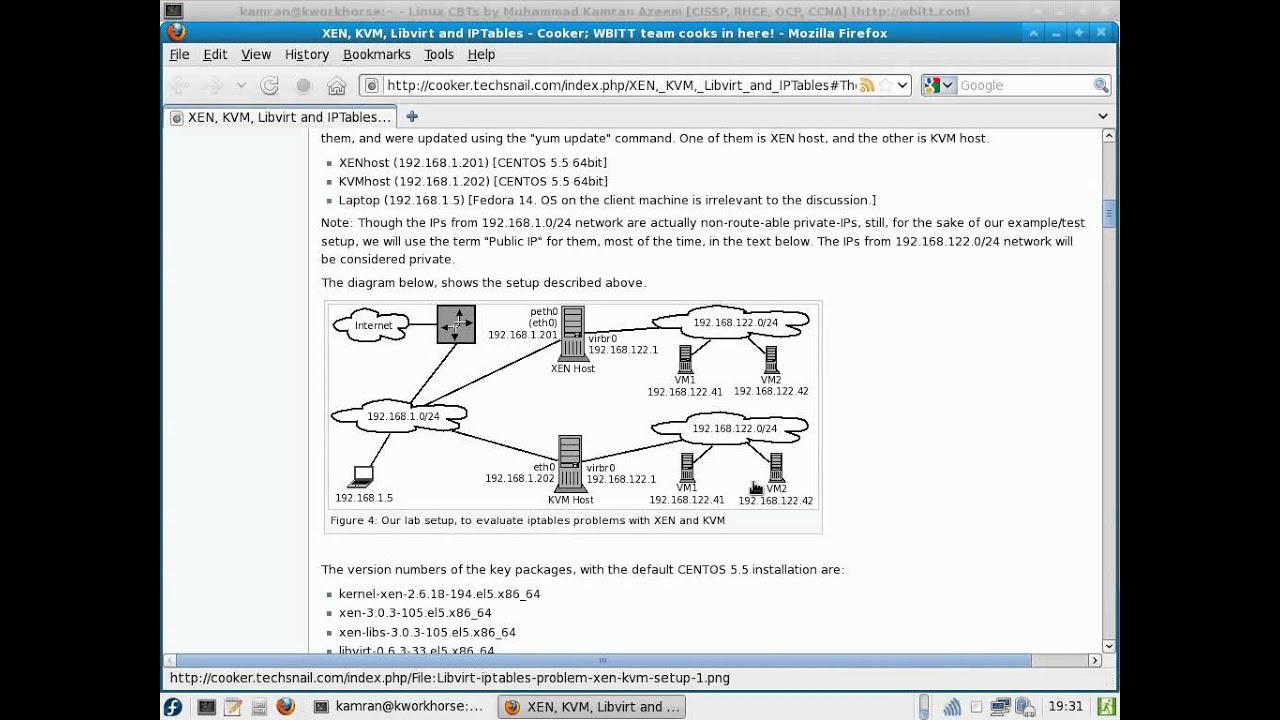Open the File menu

coord(179,55)
